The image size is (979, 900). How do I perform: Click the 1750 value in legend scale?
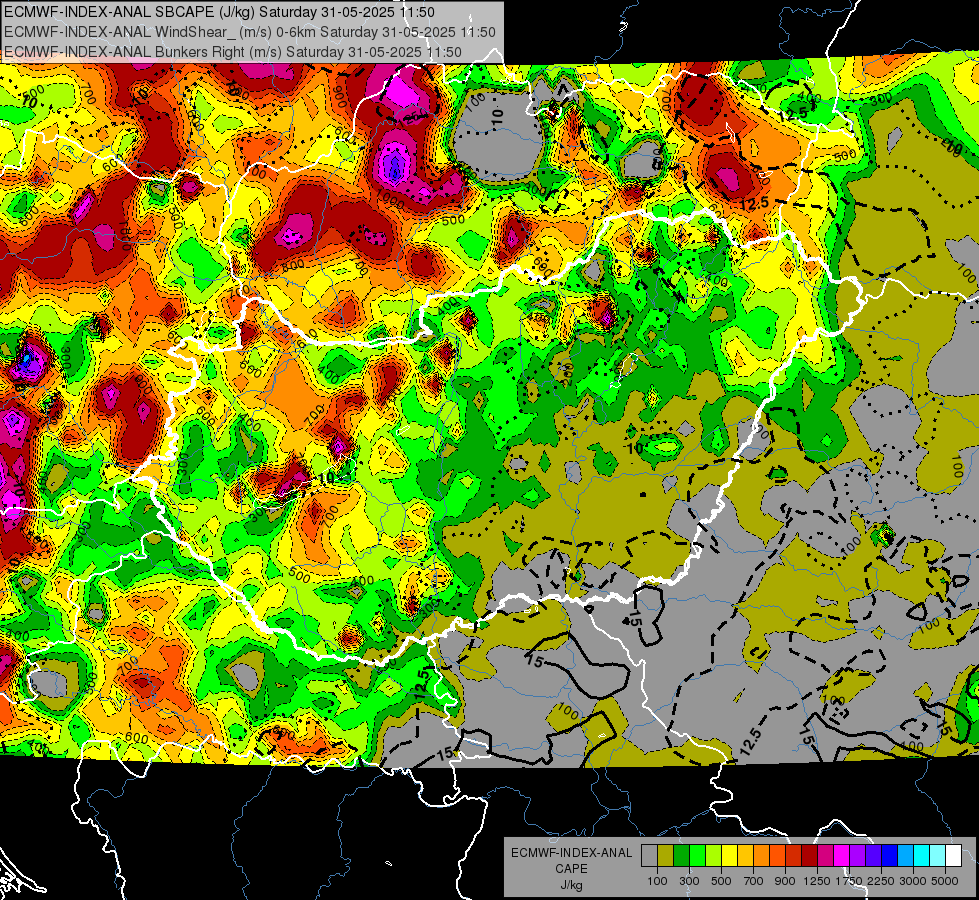849,881
